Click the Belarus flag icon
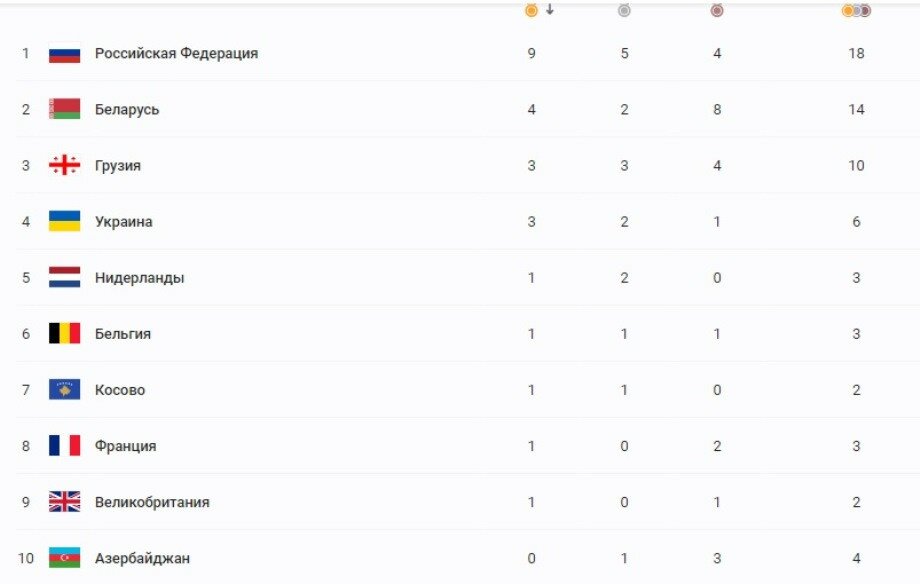The width and height of the screenshot is (920, 584). click(64, 110)
